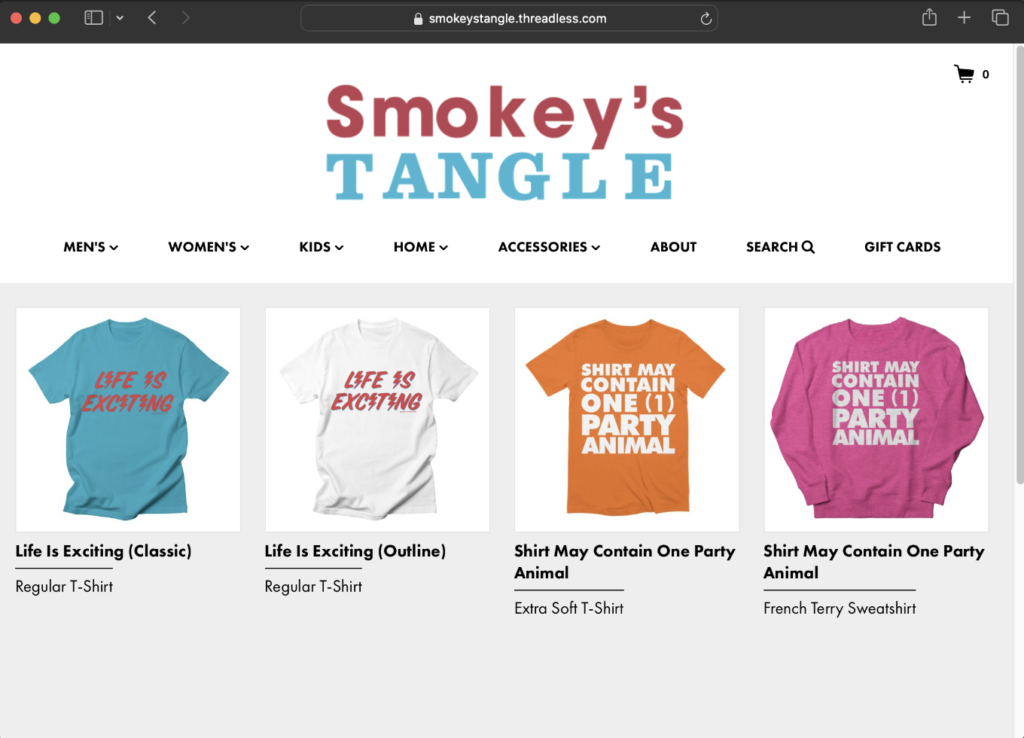Go back with the browser back arrow
Image resolution: width=1024 pixels, height=738 pixels.
point(152,18)
